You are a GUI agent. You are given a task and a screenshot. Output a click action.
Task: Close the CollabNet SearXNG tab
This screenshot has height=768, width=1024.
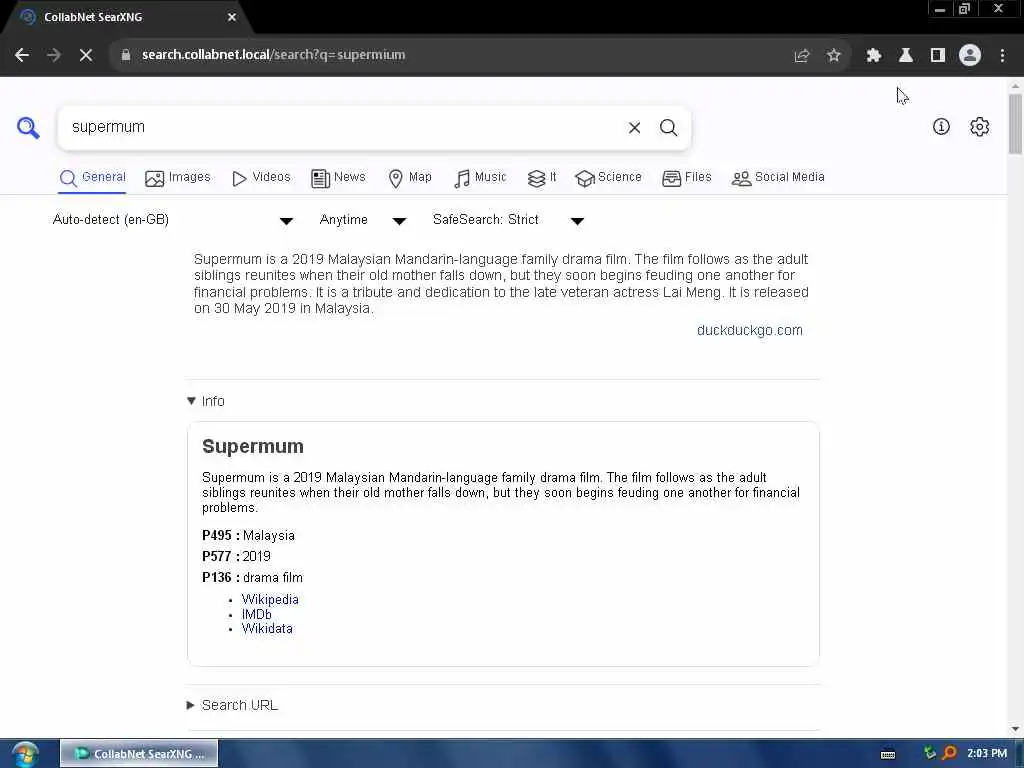[x=232, y=17]
